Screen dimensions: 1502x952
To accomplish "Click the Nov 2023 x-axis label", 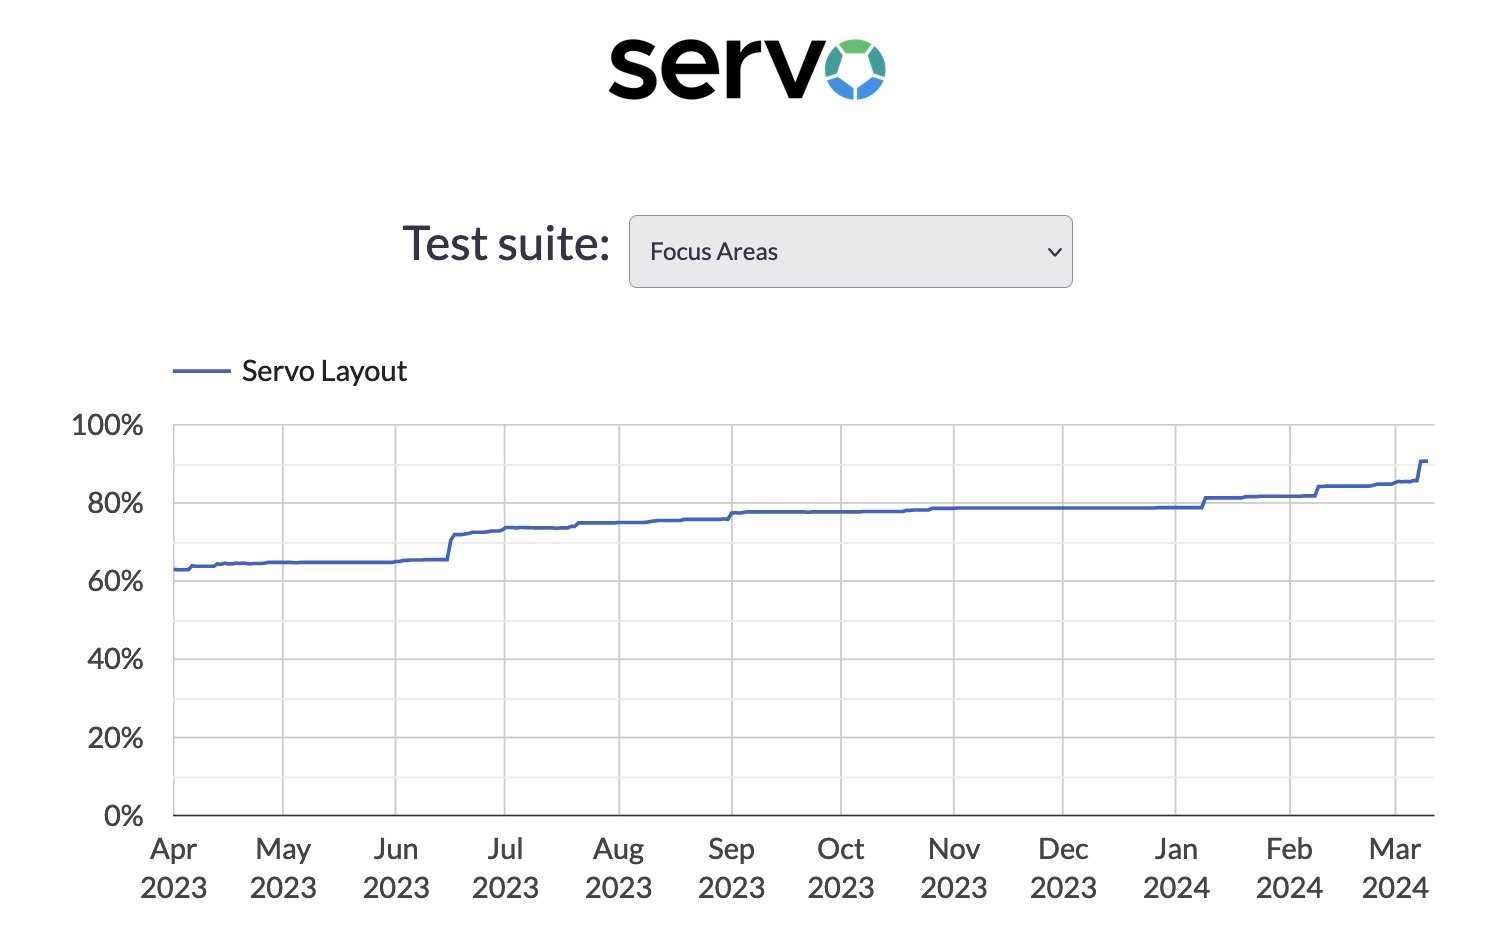I will click(953, 868).
